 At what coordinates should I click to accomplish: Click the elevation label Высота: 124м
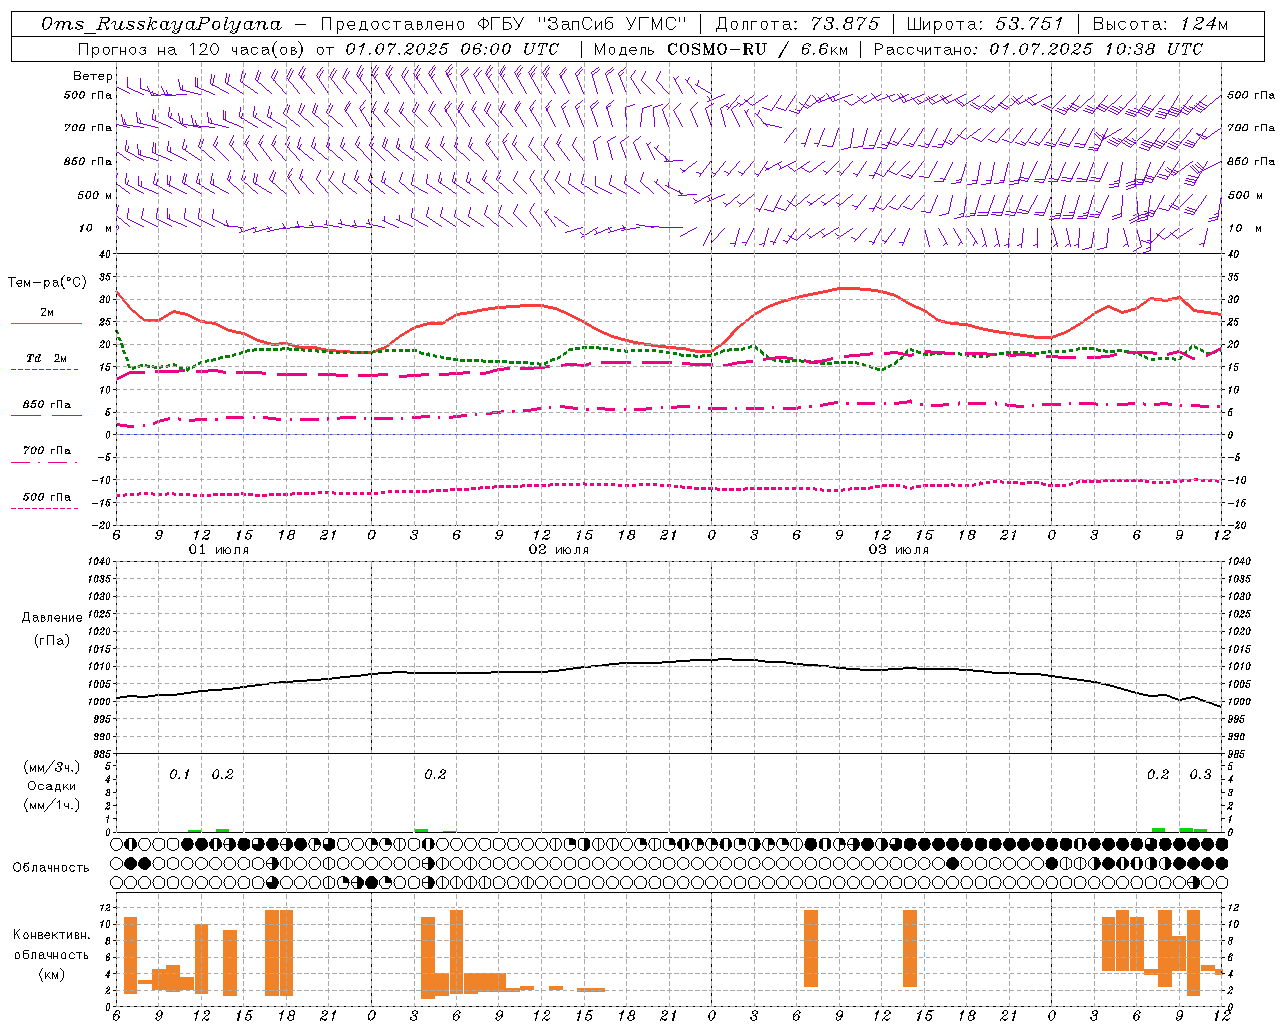(1160, 24)
